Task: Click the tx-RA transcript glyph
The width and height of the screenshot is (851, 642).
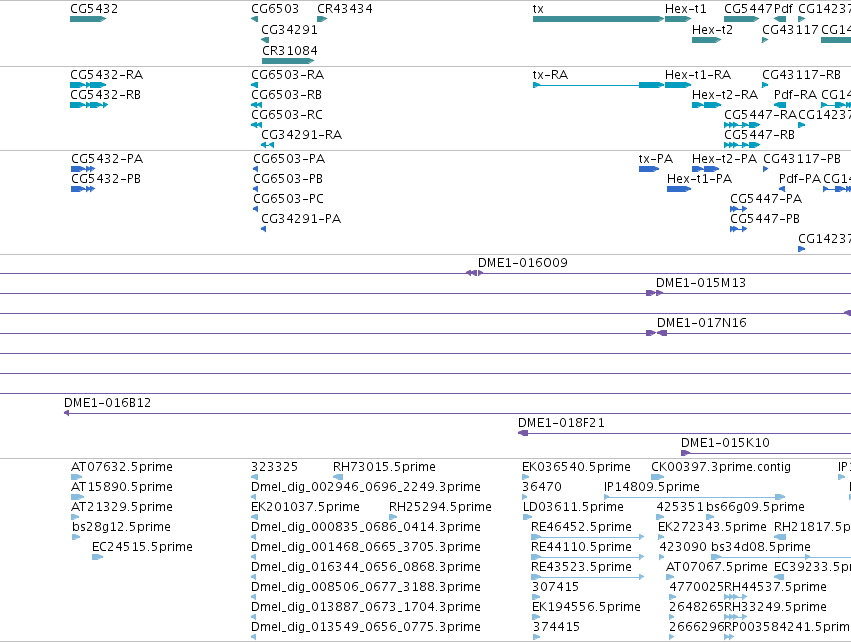Action: point(598,85)
